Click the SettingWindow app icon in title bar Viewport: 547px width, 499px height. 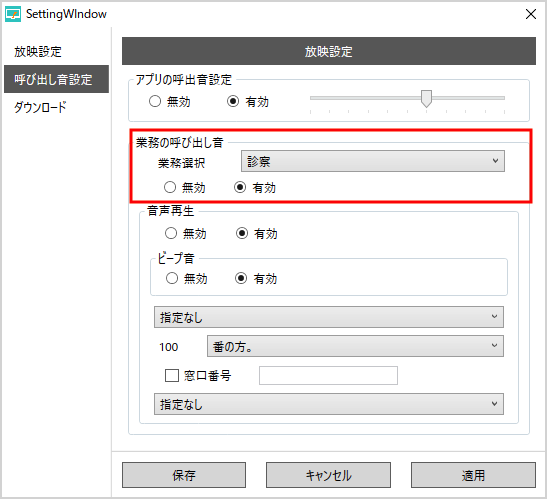click(13, 14)
